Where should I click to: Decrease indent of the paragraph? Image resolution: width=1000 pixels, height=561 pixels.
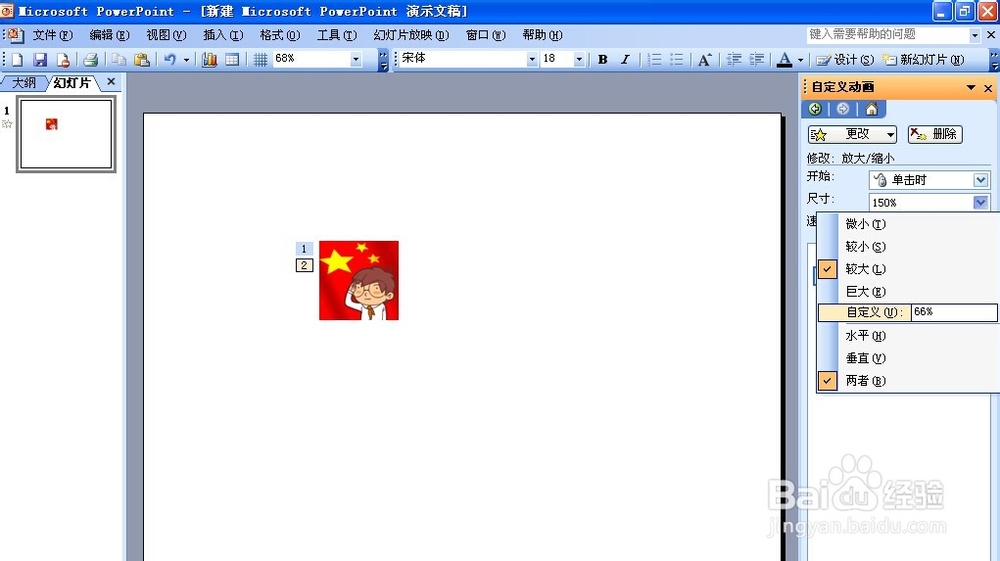pos(733,59)
